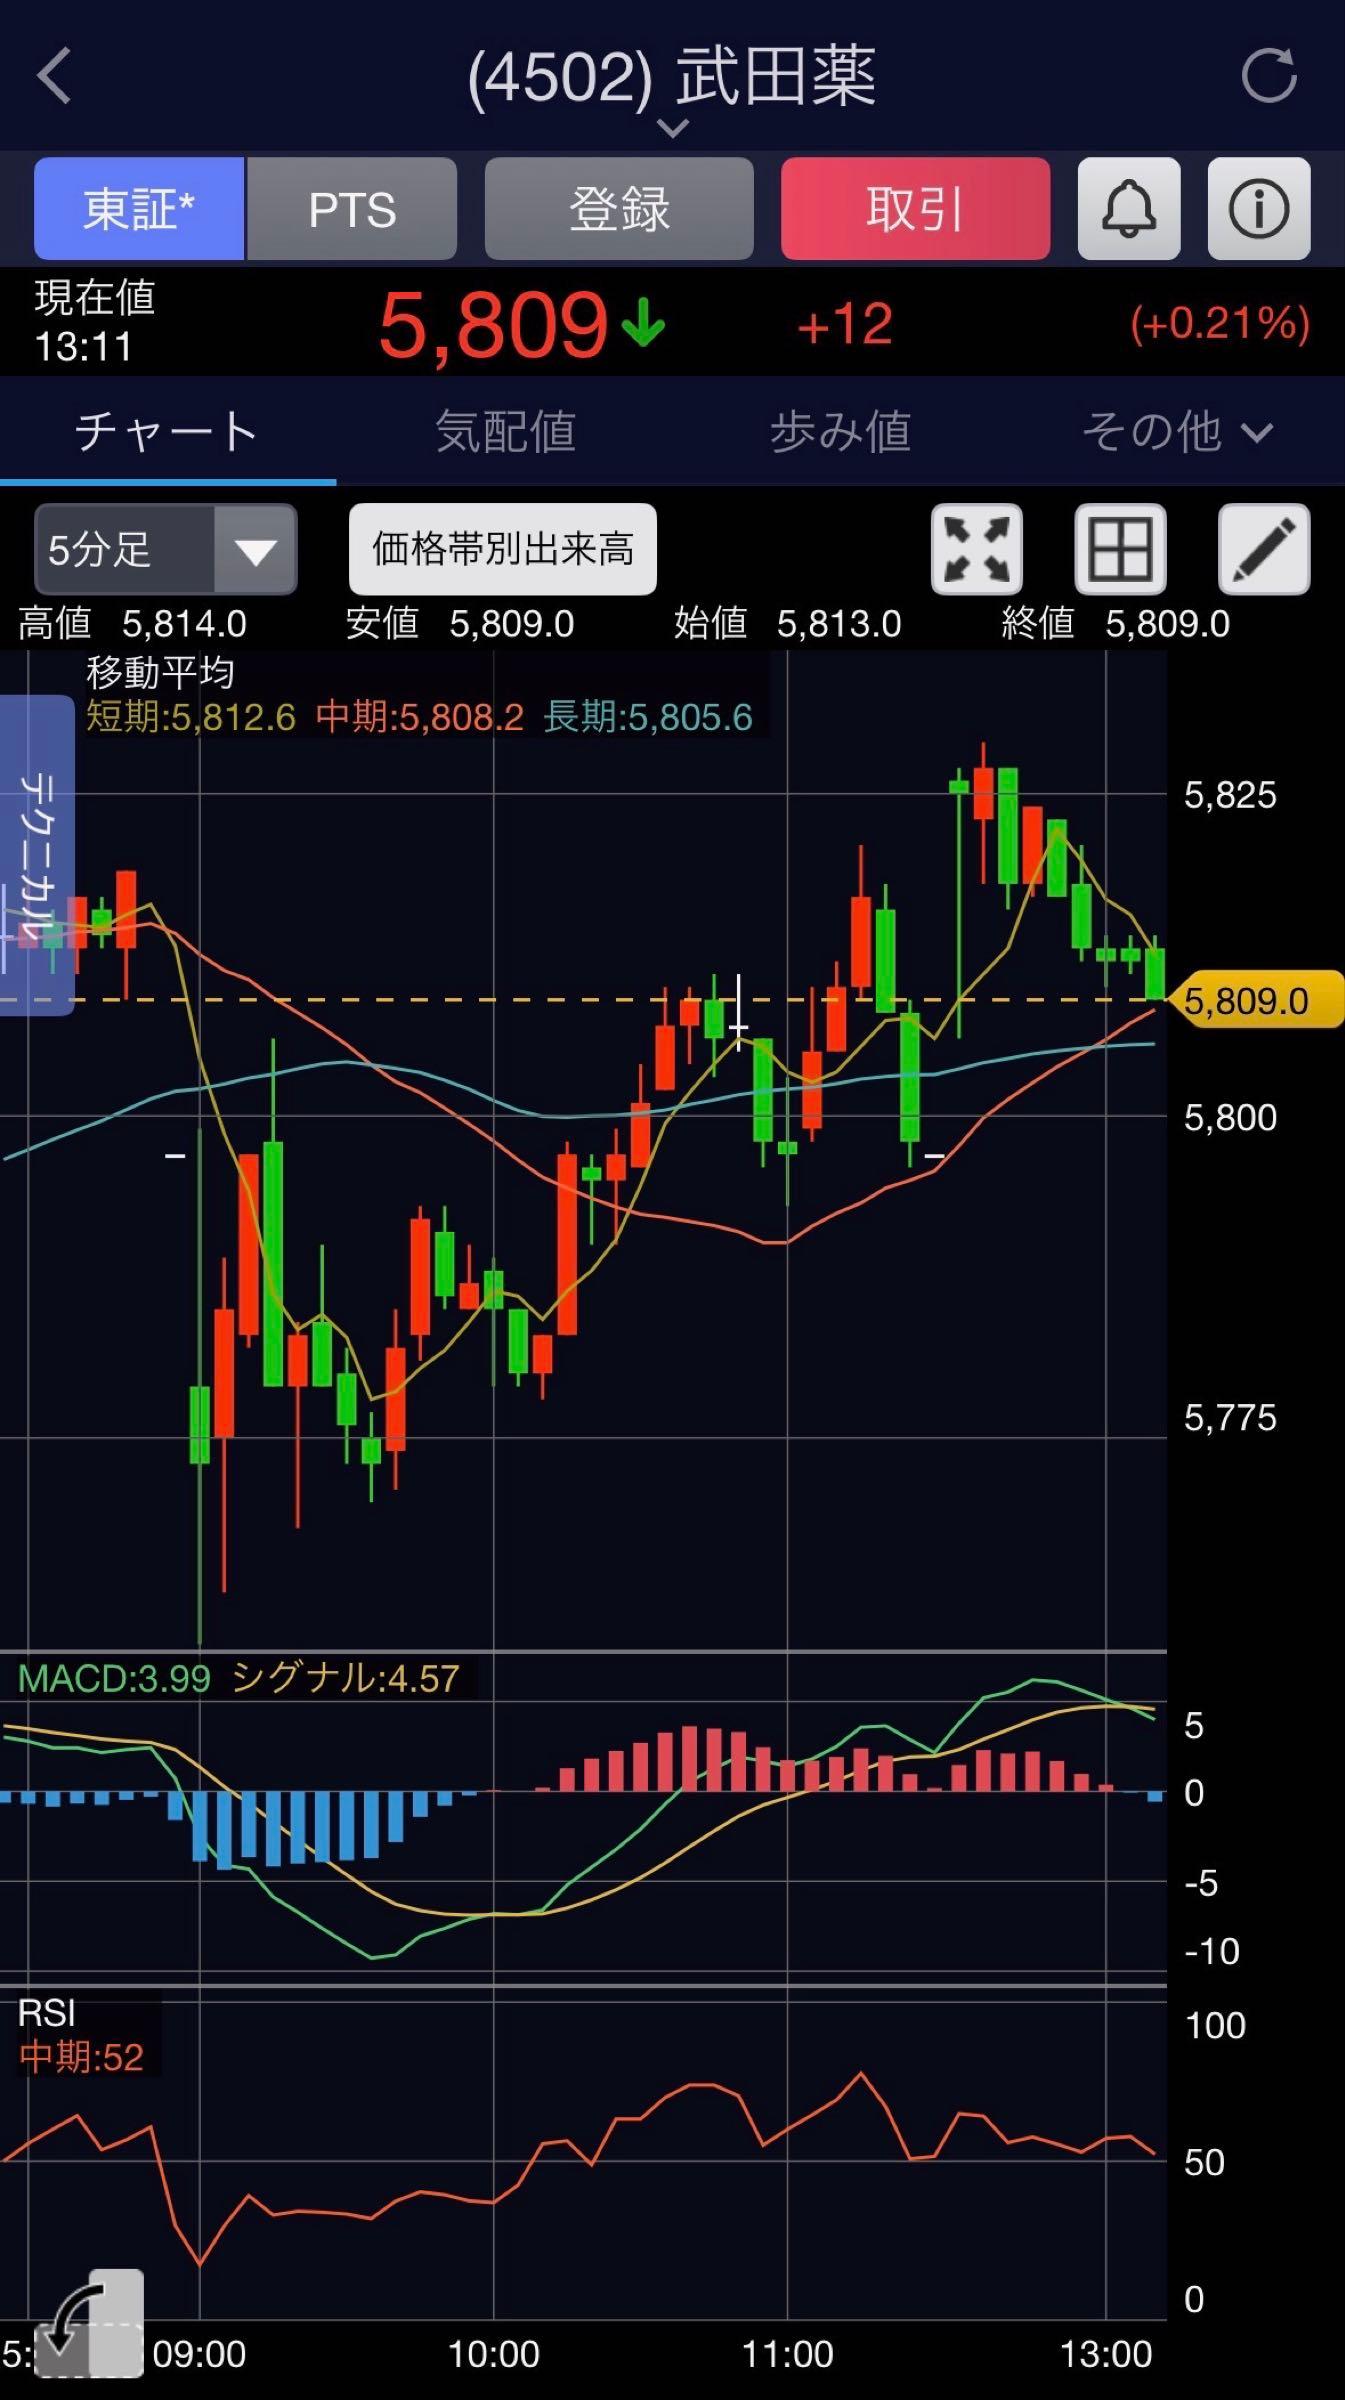Open the price alert bell

(1129, 209)
